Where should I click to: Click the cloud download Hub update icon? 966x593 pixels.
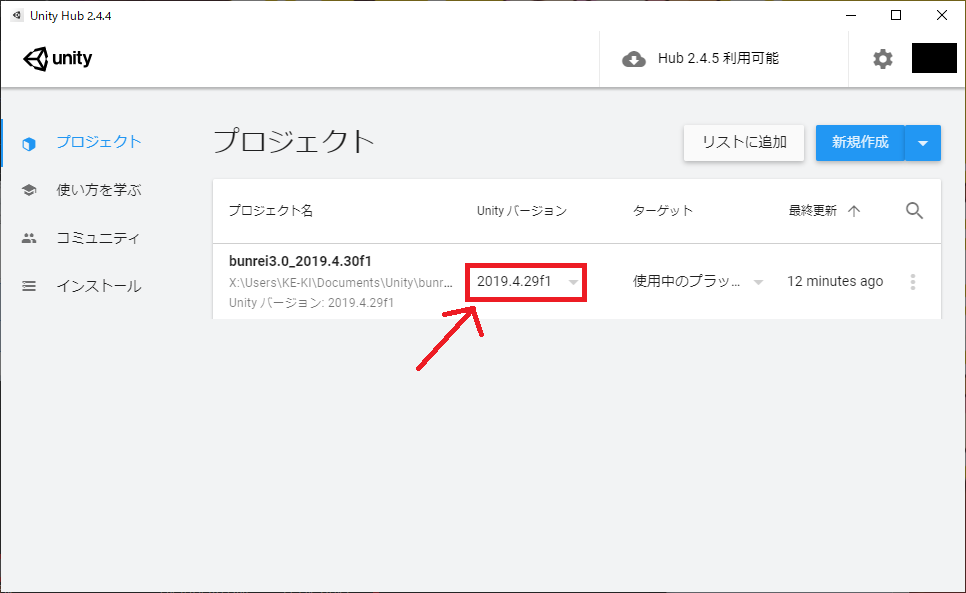pos(634,59)
